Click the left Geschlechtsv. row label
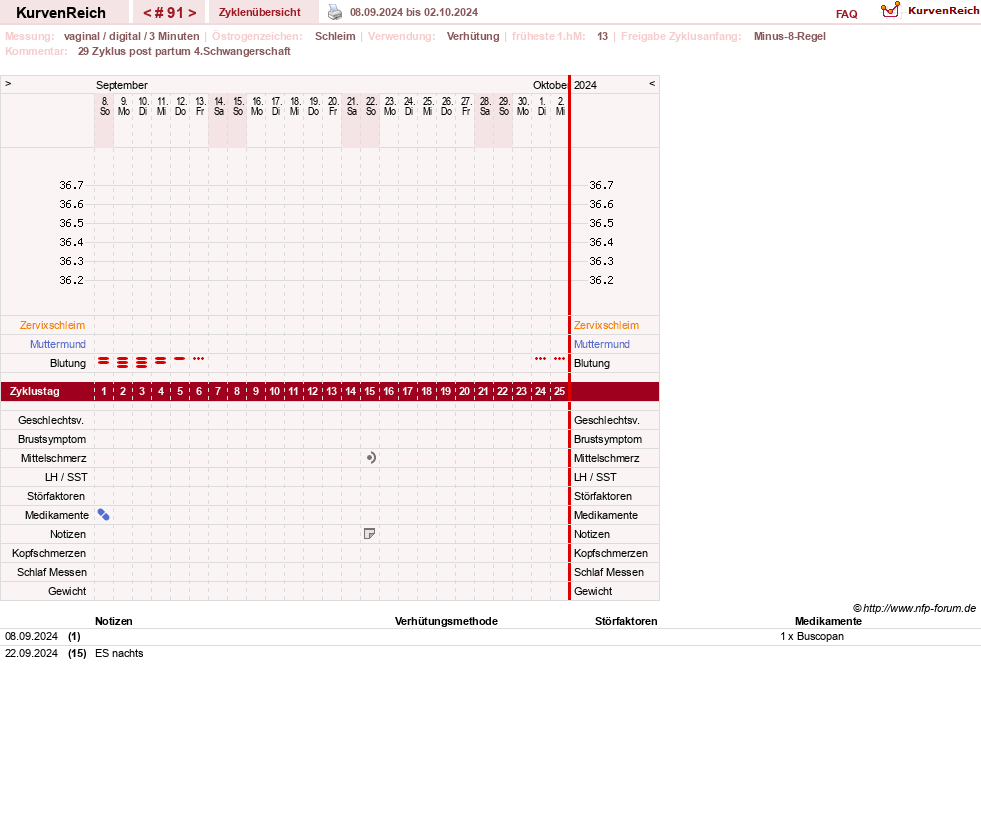Image resolution: width=981 pixels, height=820 pixels. (x=51, y=420)
